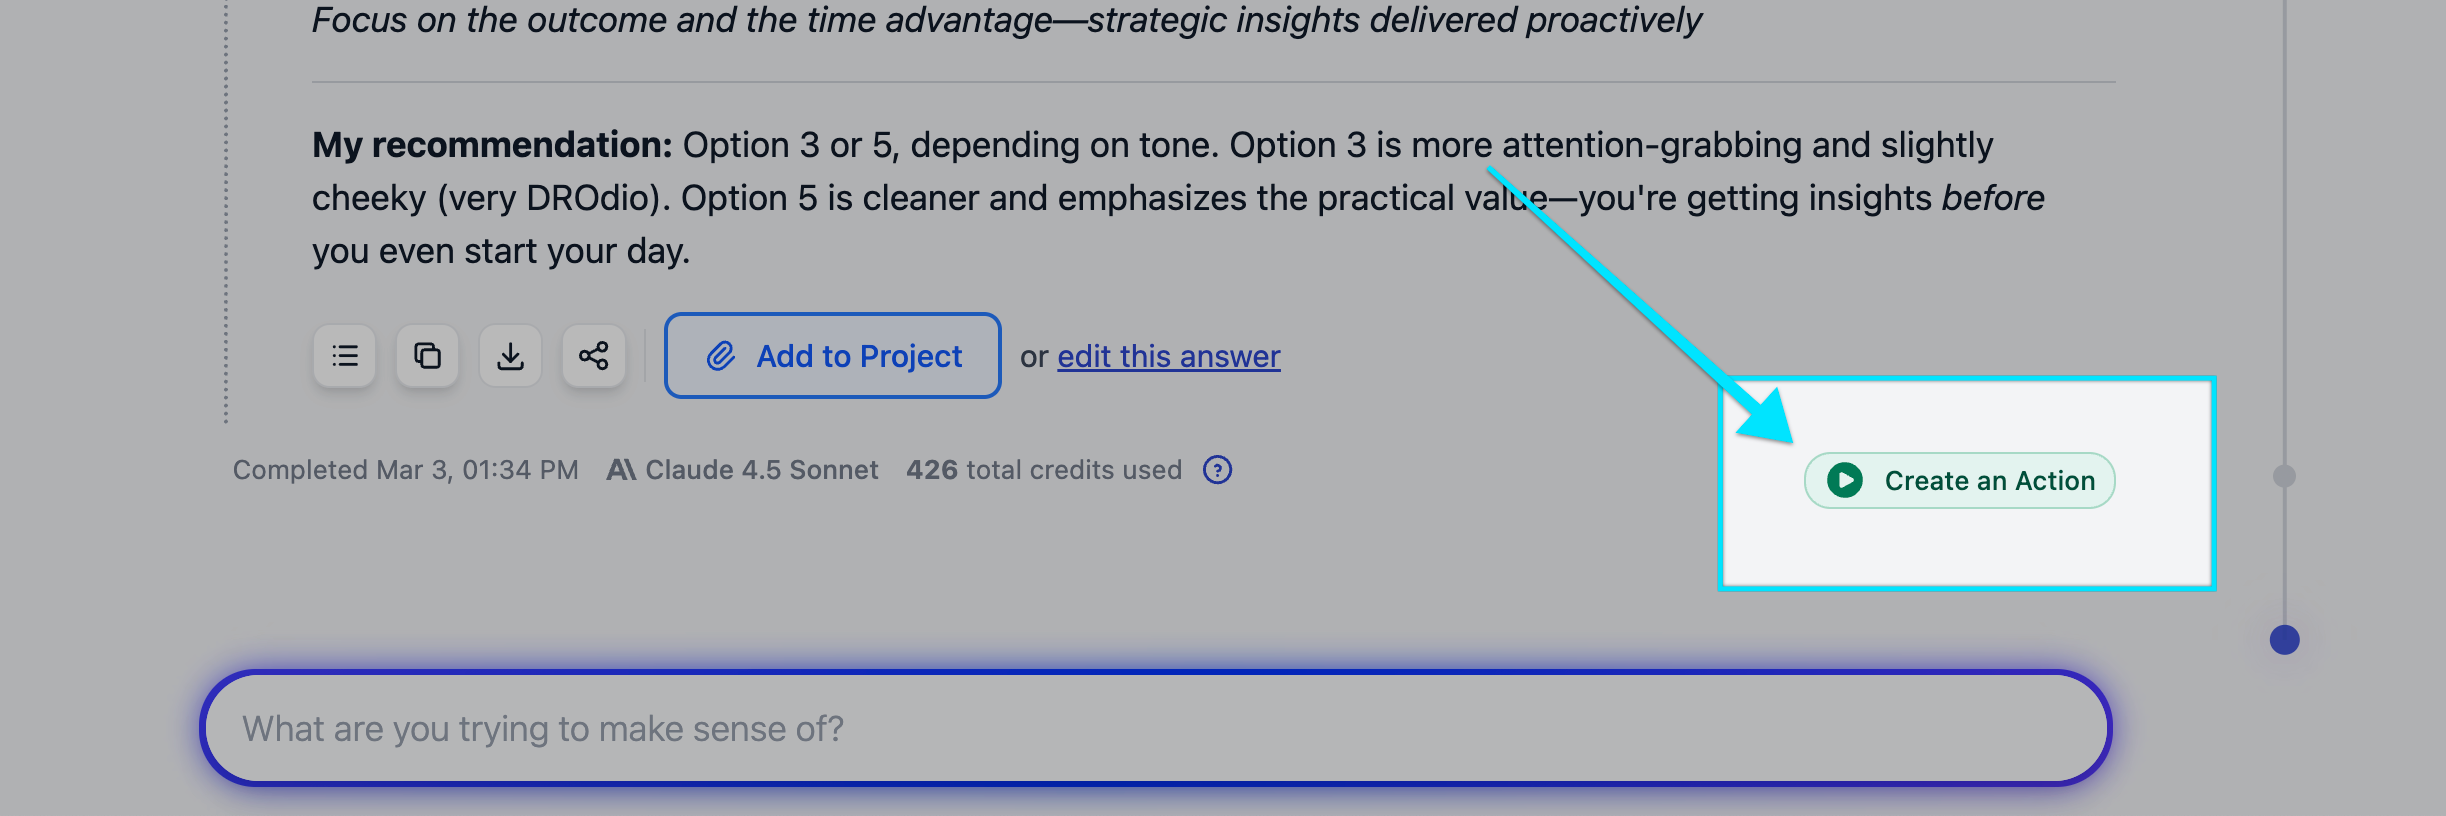This screenshot has height=816, width=2446.
Task: Click the italic 'Focus on the outcome' line
Action: tap(1006, 20)
